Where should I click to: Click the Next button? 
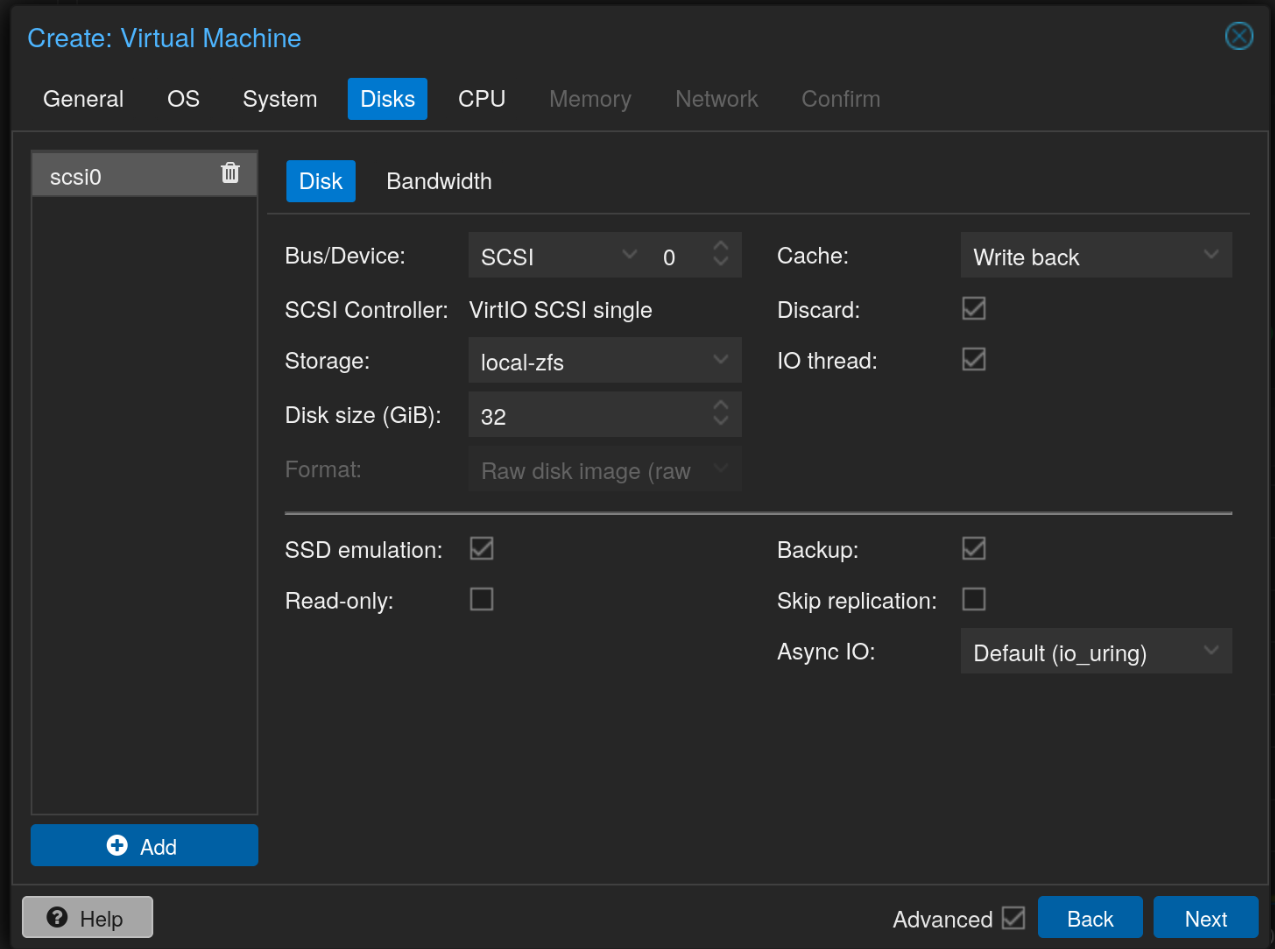coord(1205,917)
